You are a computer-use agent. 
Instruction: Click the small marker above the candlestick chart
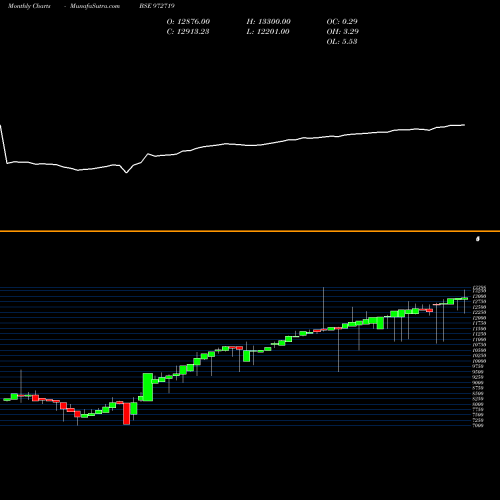[478, 239]
